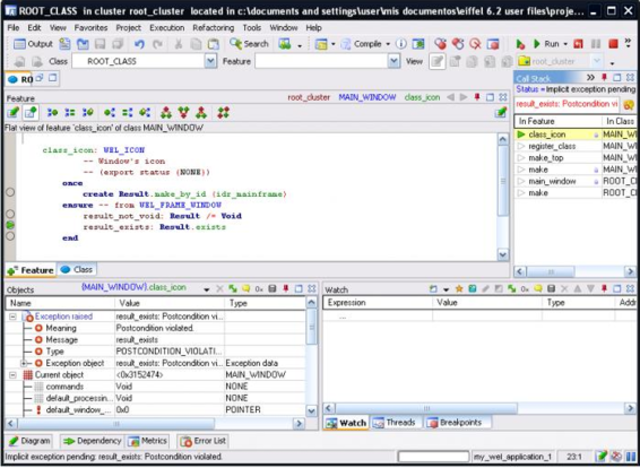Screen dimensions: 640x468
Task: Click the Undo arrow icon
Action: [x=139, y=44]
